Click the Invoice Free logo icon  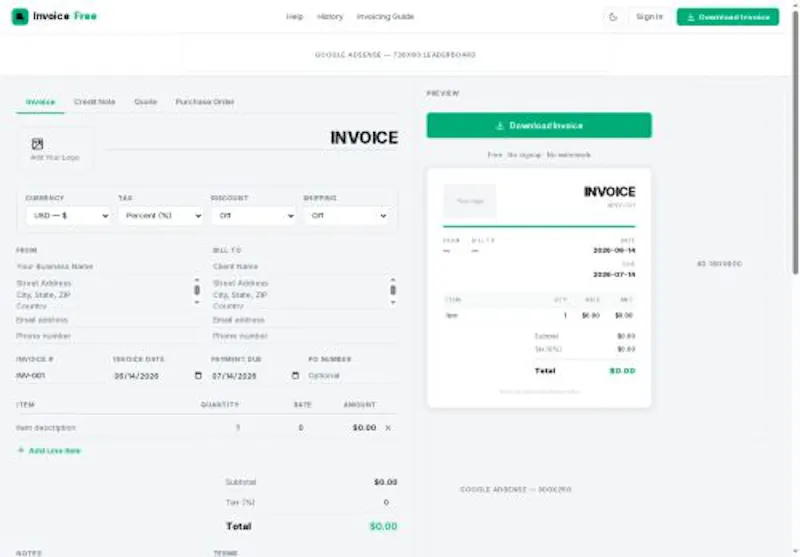coord(20,16)
